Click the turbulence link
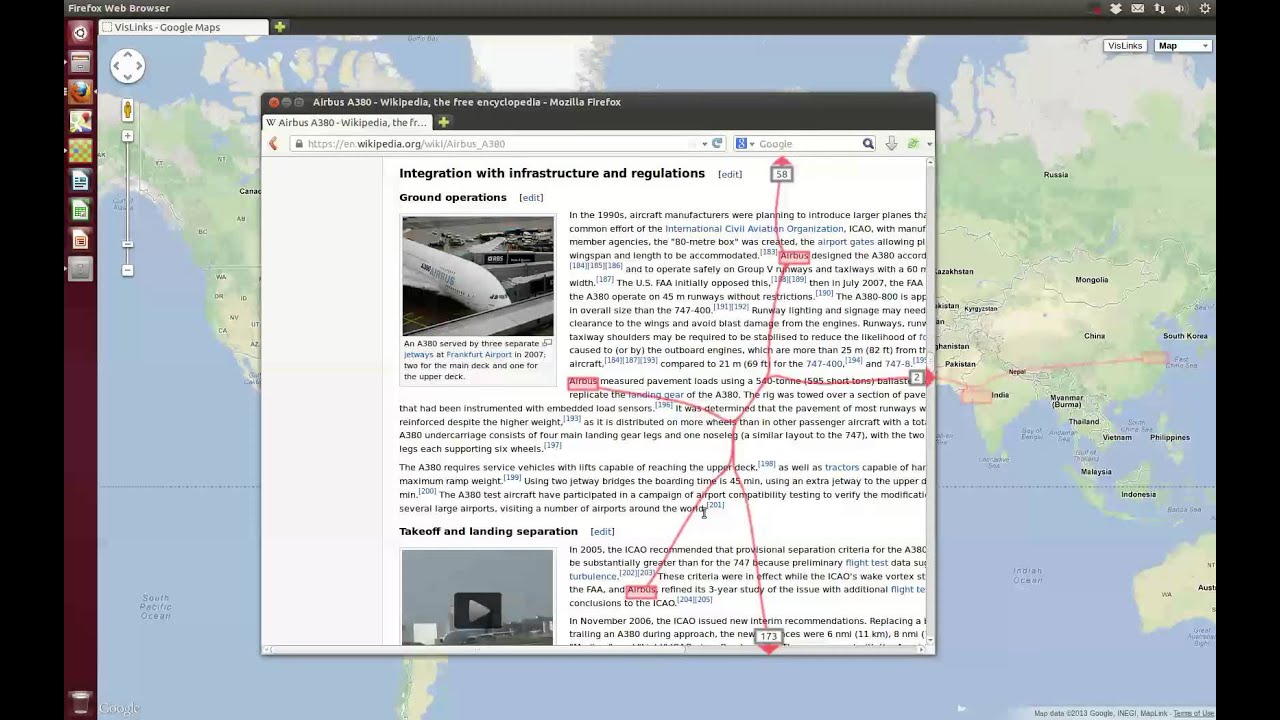1280x720 pixels. click(x=593, y=577)
